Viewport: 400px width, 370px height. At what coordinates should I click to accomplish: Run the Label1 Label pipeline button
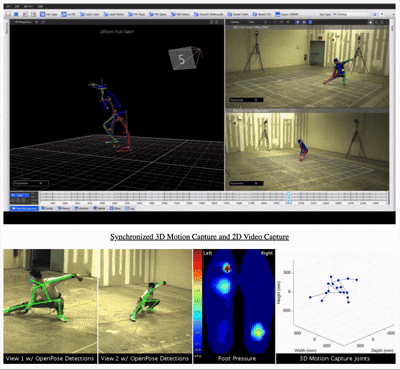[89, 14]
